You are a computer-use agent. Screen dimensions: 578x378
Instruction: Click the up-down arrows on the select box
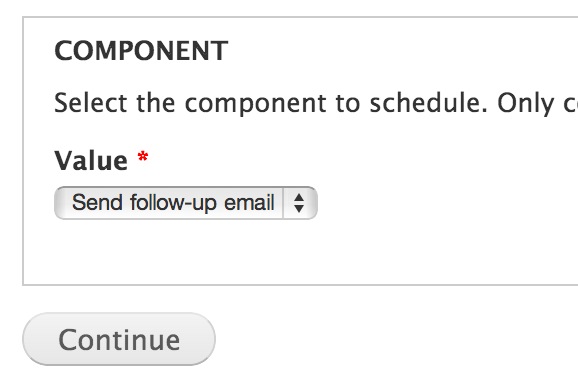(x=299, y=203)
